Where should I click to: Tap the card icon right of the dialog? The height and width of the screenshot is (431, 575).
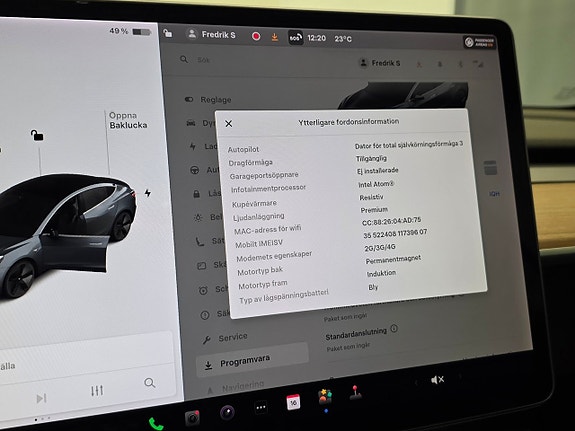[x=490, y=168]
